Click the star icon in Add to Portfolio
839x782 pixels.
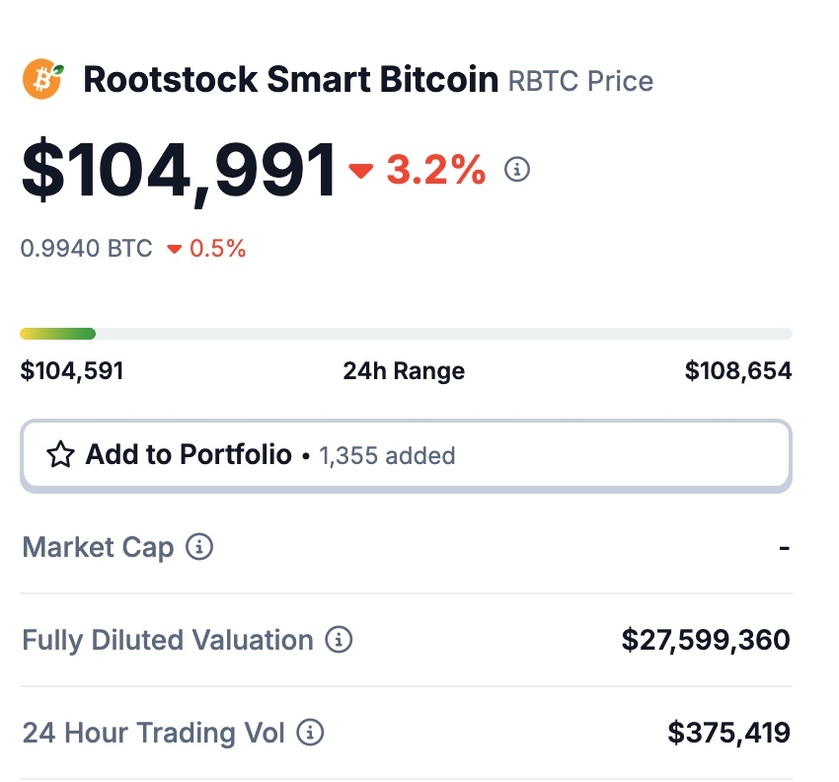coord(60,454)
